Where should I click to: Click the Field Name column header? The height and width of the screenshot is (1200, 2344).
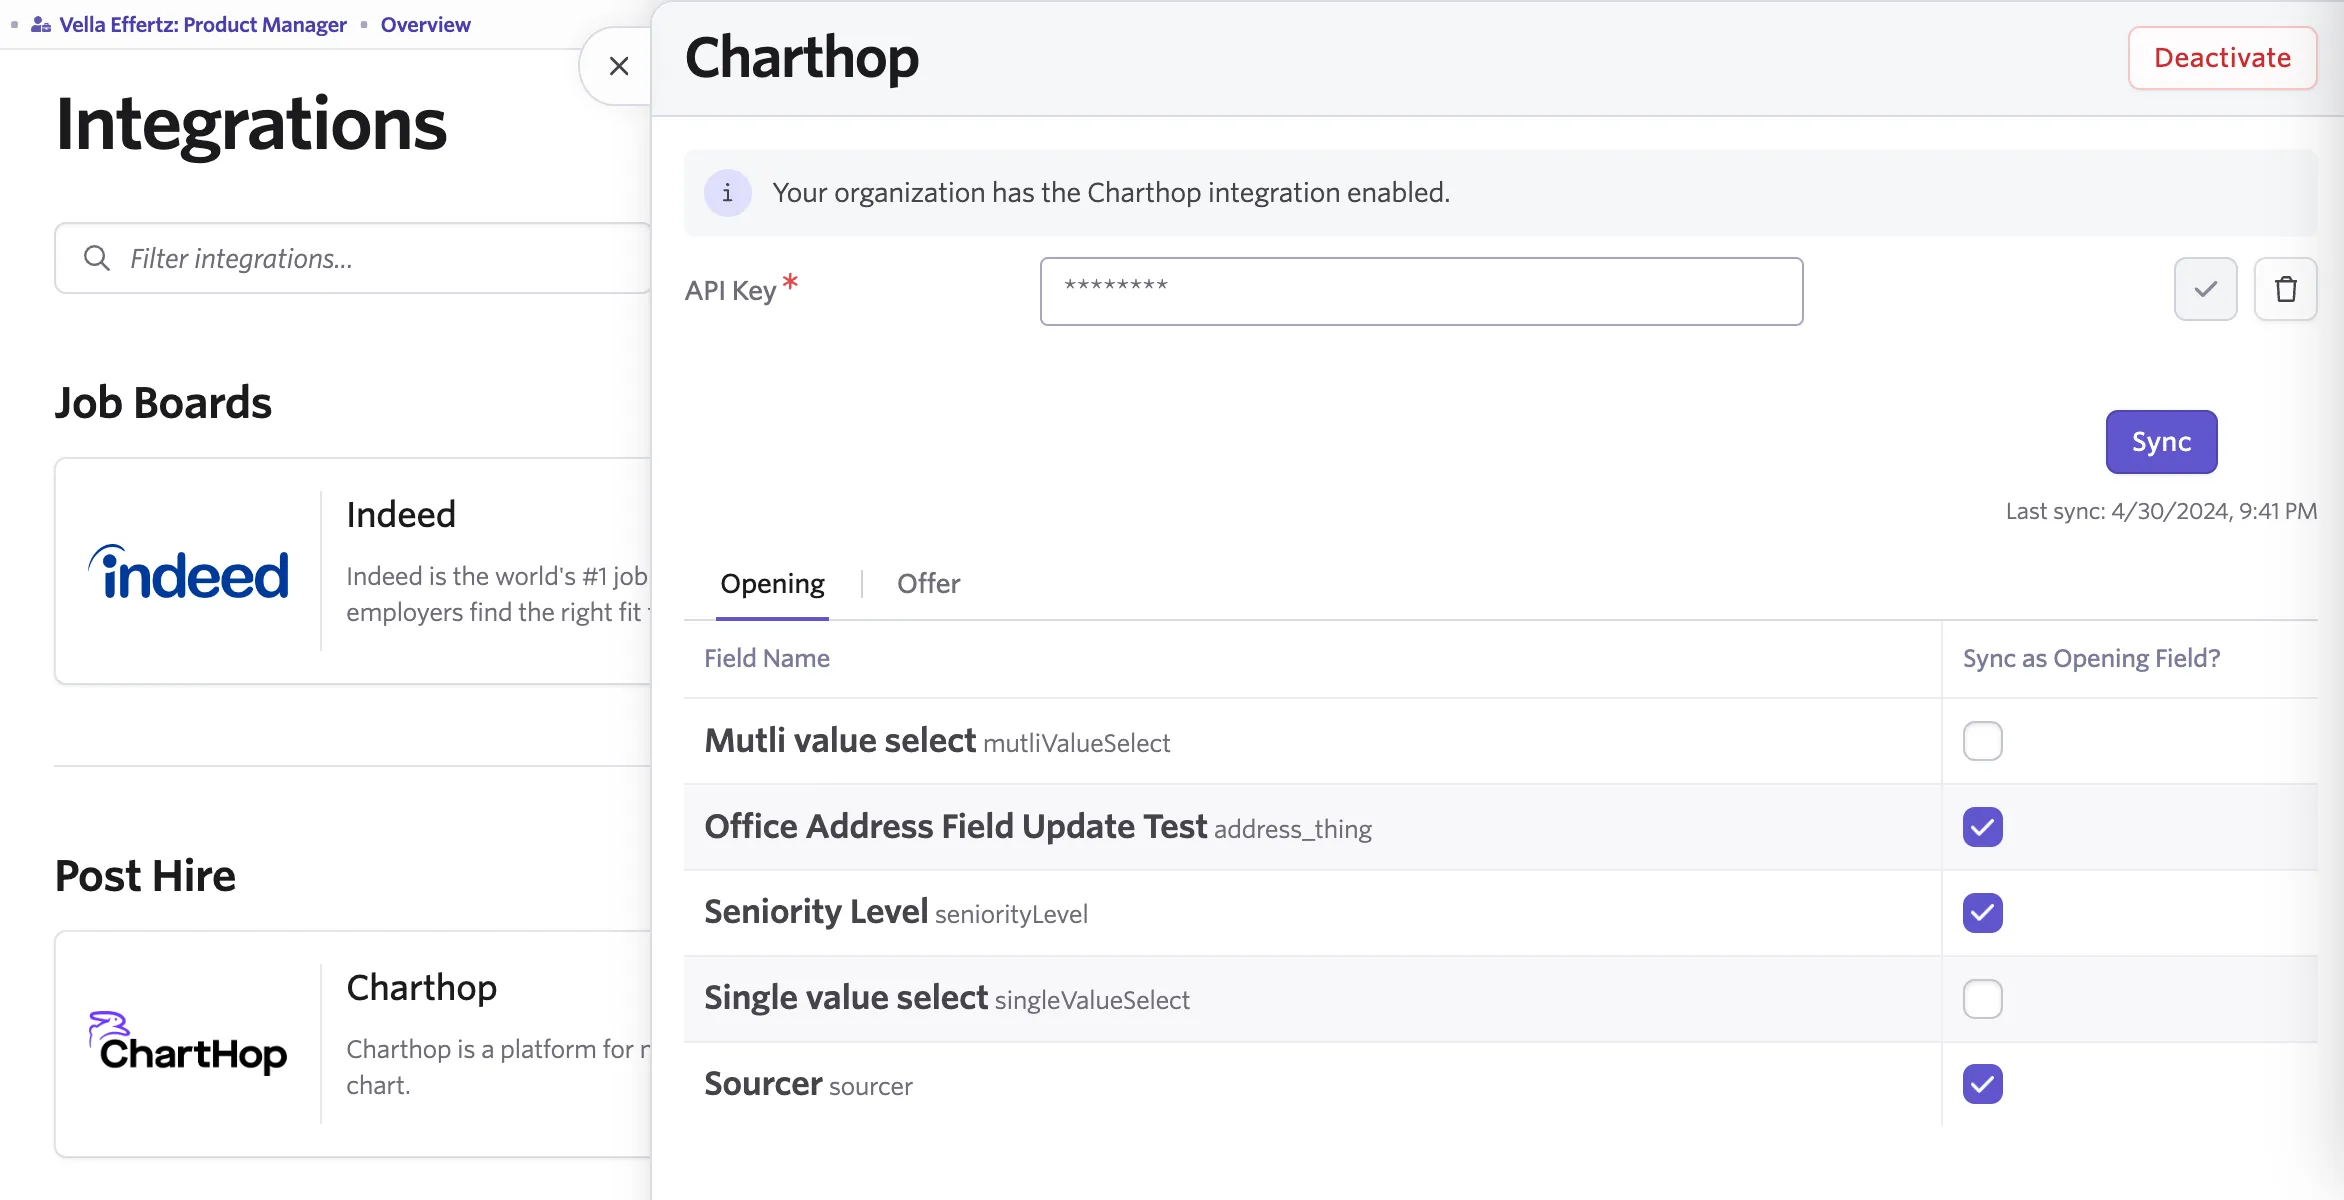click(x=767, y=658)
